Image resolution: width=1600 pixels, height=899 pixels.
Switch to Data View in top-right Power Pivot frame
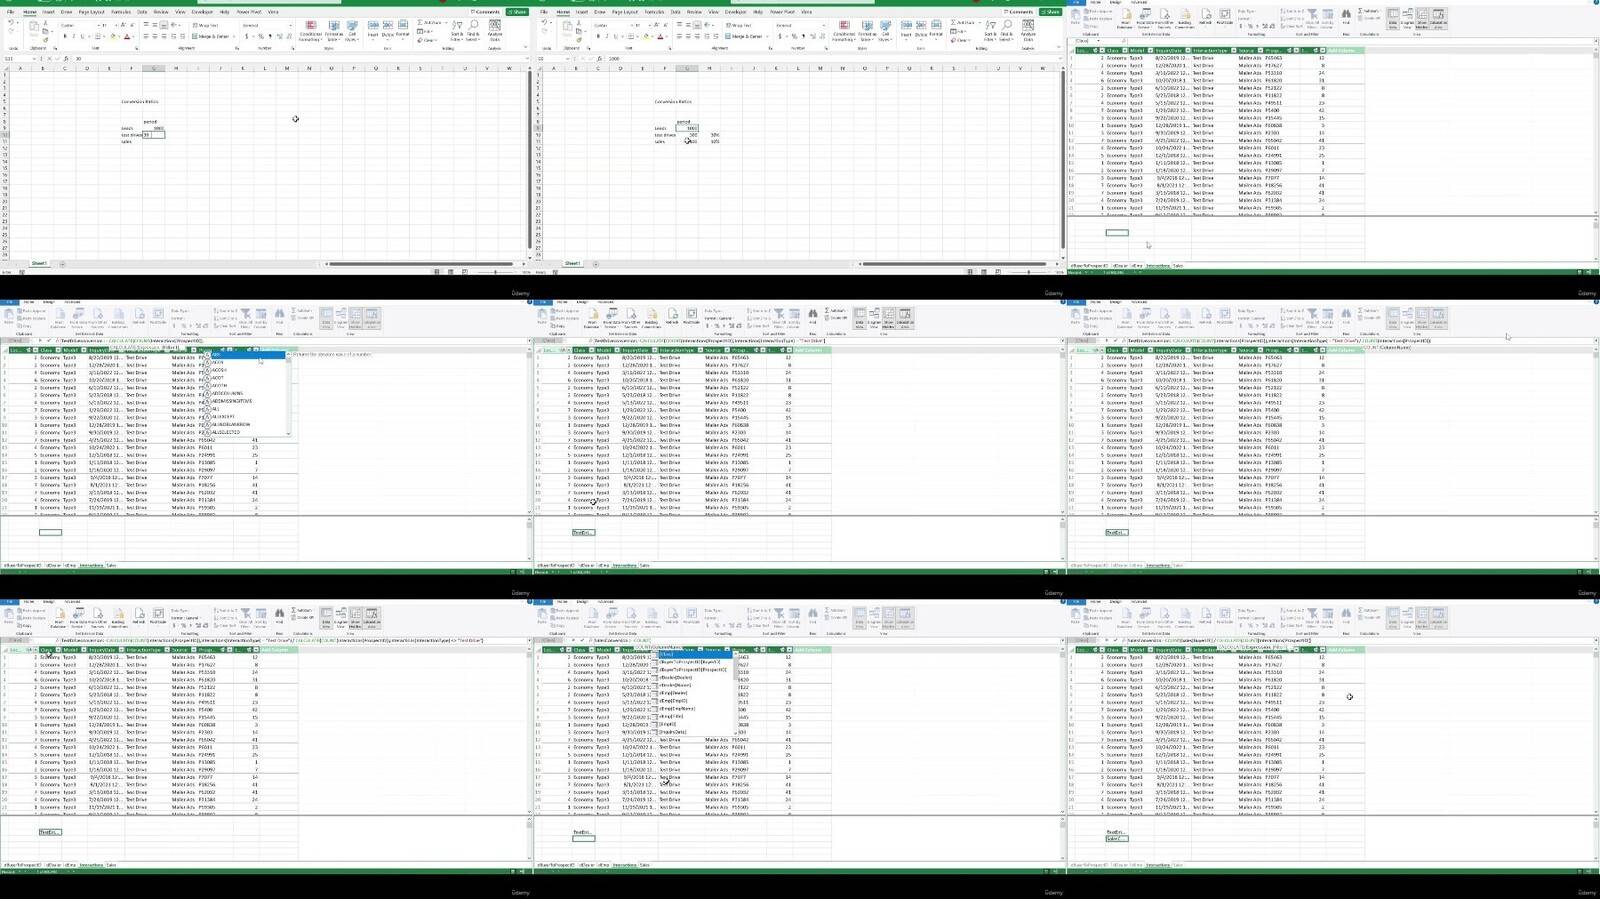[1393, 17]
